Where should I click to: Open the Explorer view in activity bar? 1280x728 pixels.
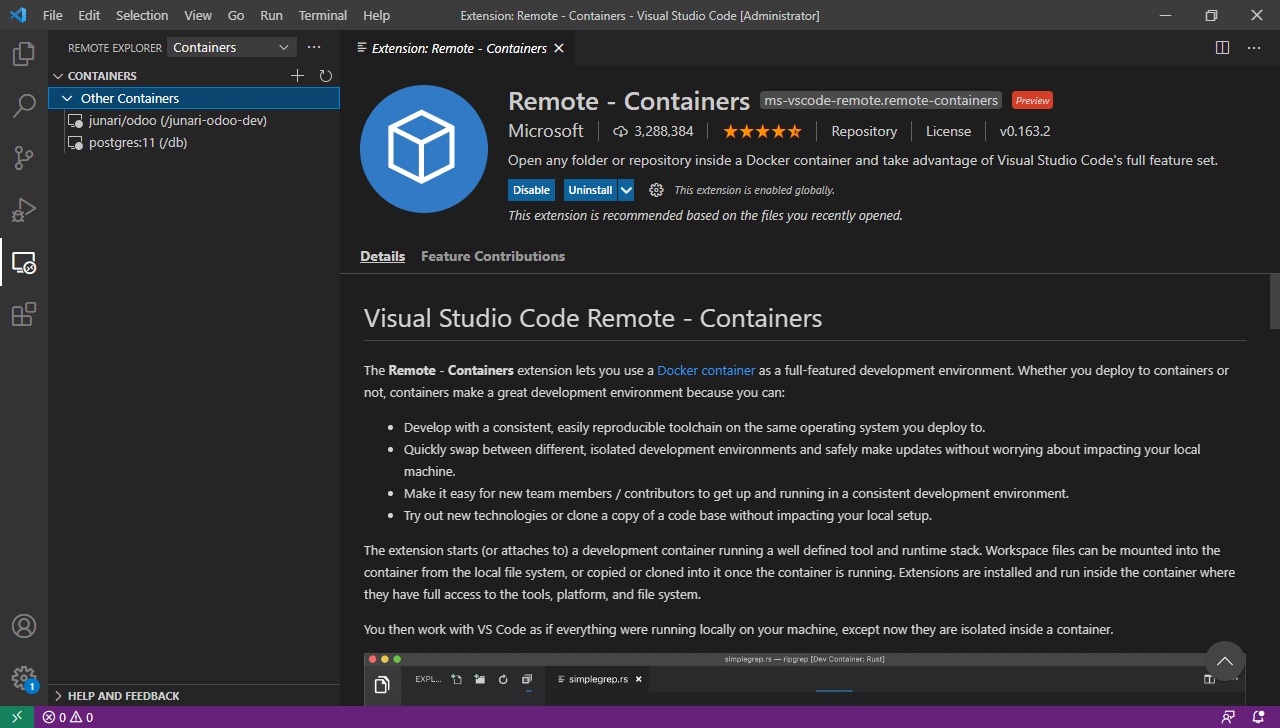[x=24, y=54]
